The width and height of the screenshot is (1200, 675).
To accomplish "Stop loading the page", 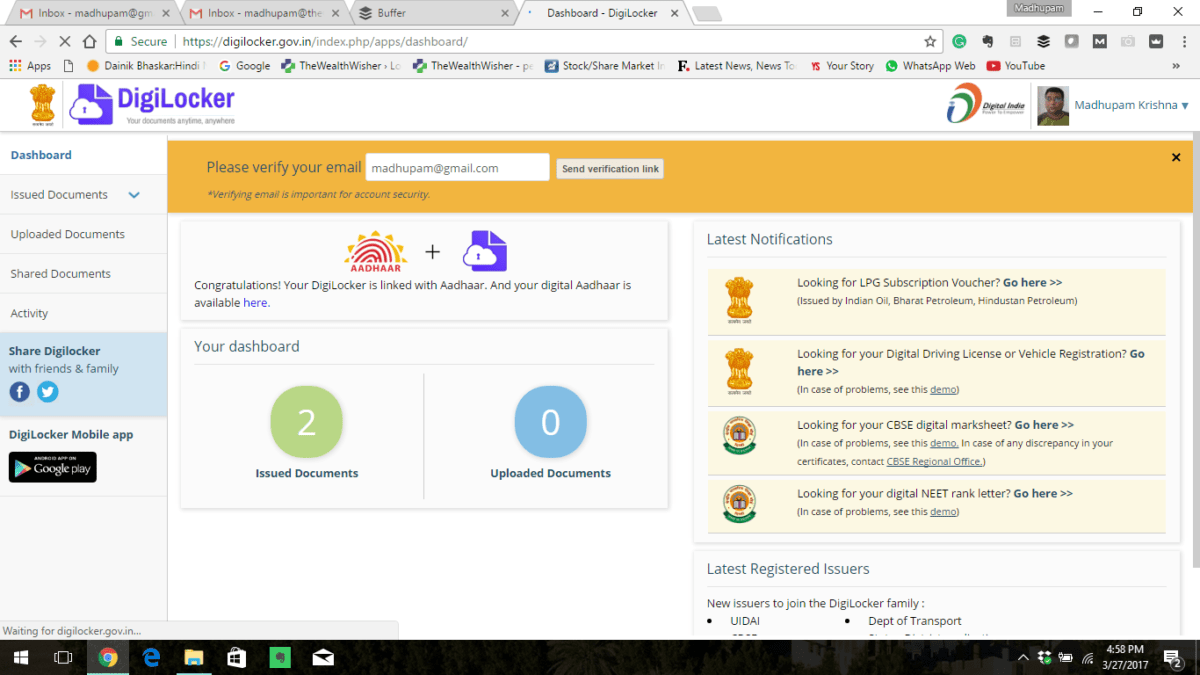I will pyautogui.click(x=64, y=42).
